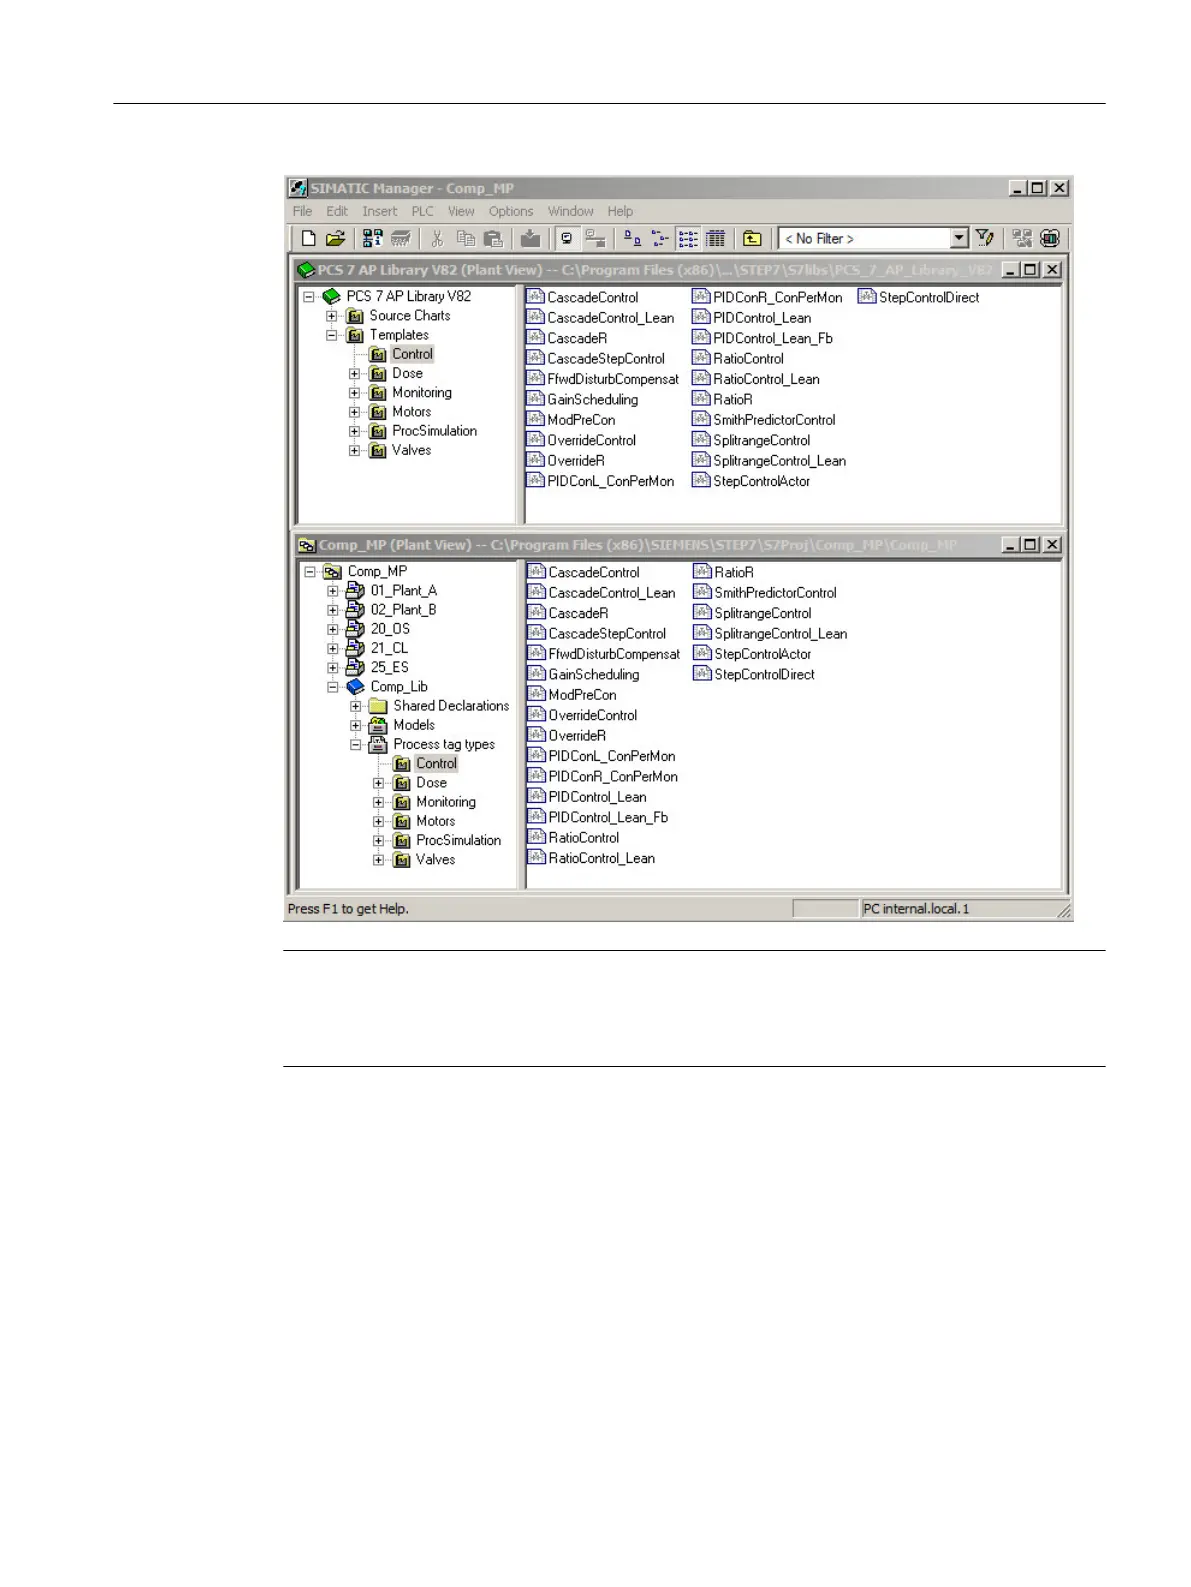Viewport: 1191px width, 1587px height.
Task: Select OverrideControl in the library pane
Action: point(591,440)
